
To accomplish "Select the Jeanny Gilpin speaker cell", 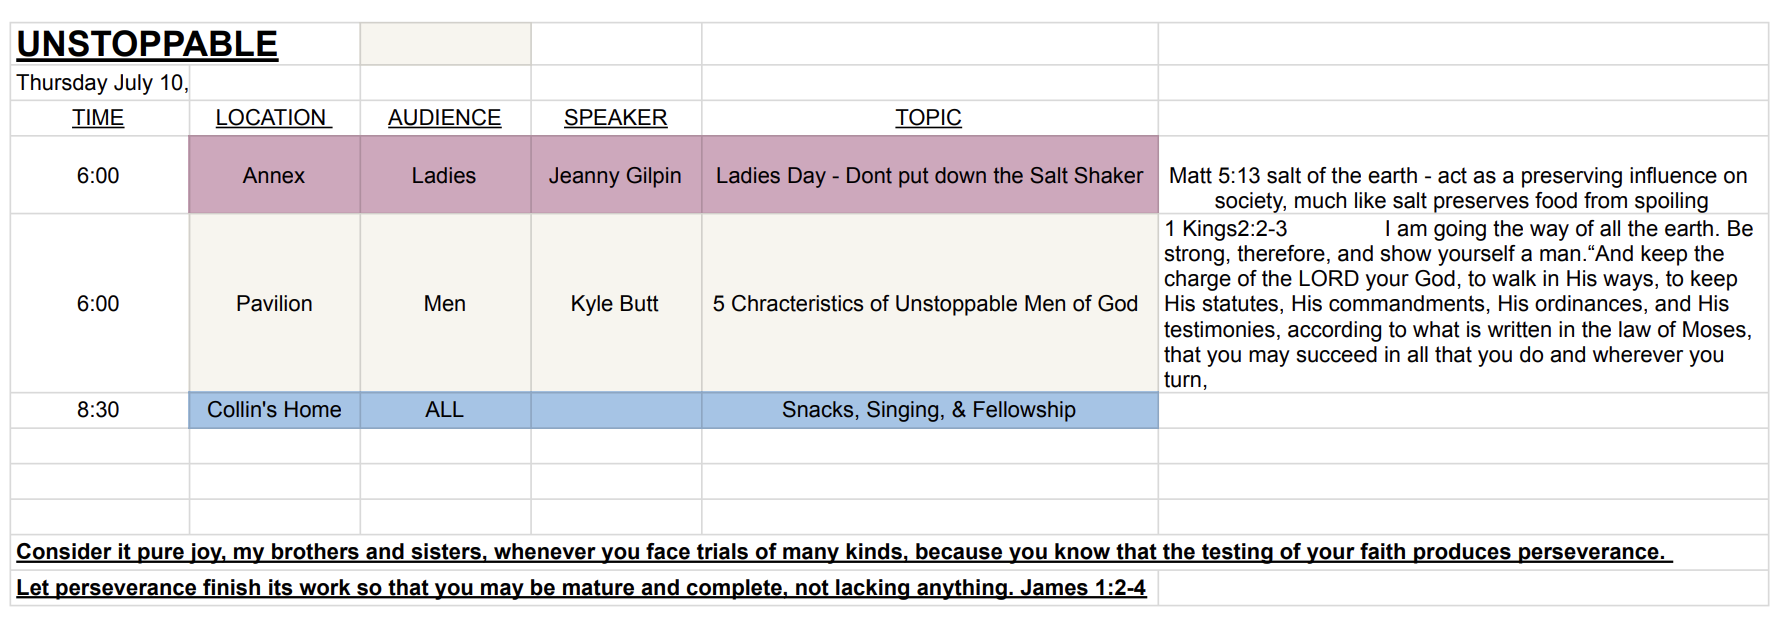I will [615, 176].
